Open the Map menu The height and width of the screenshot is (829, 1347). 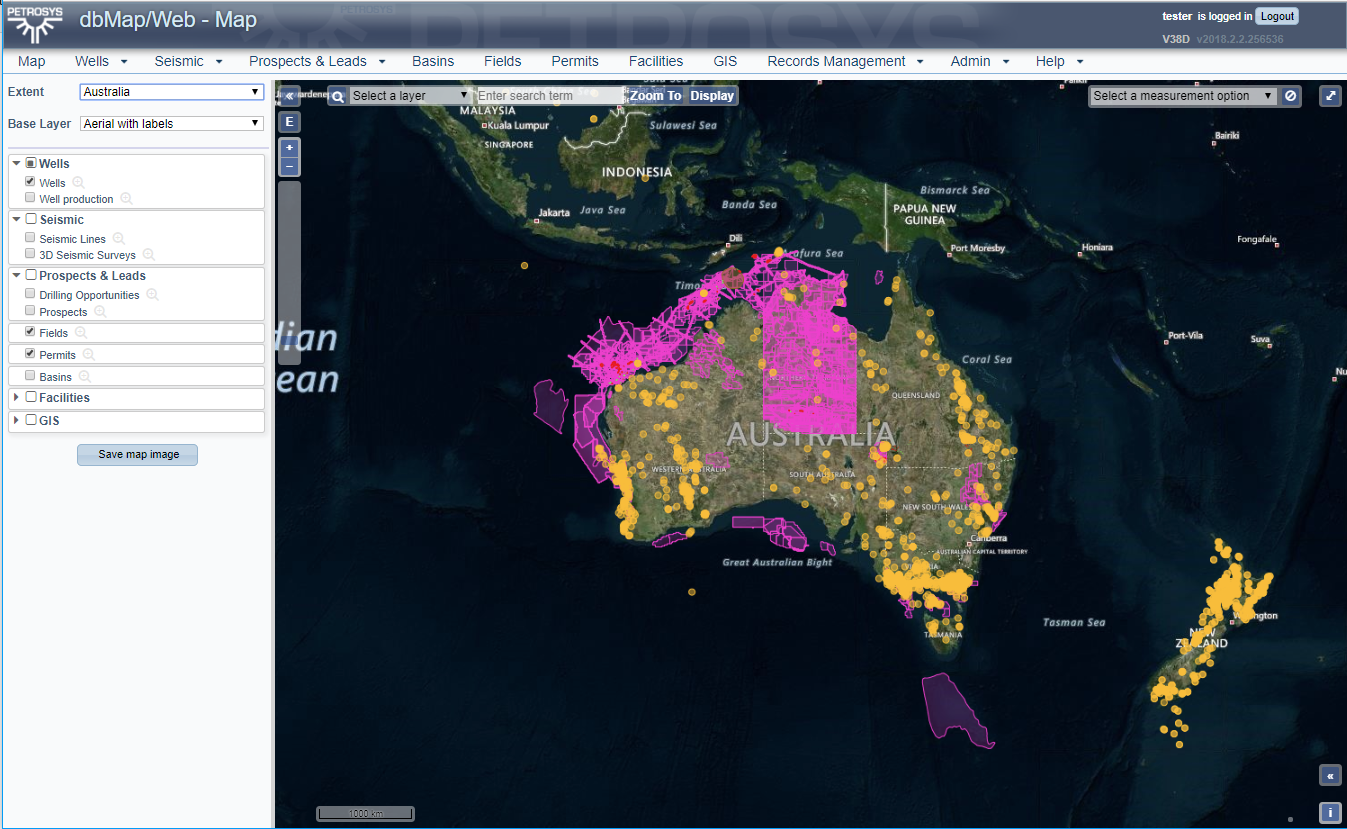click(x=31, y=61)
